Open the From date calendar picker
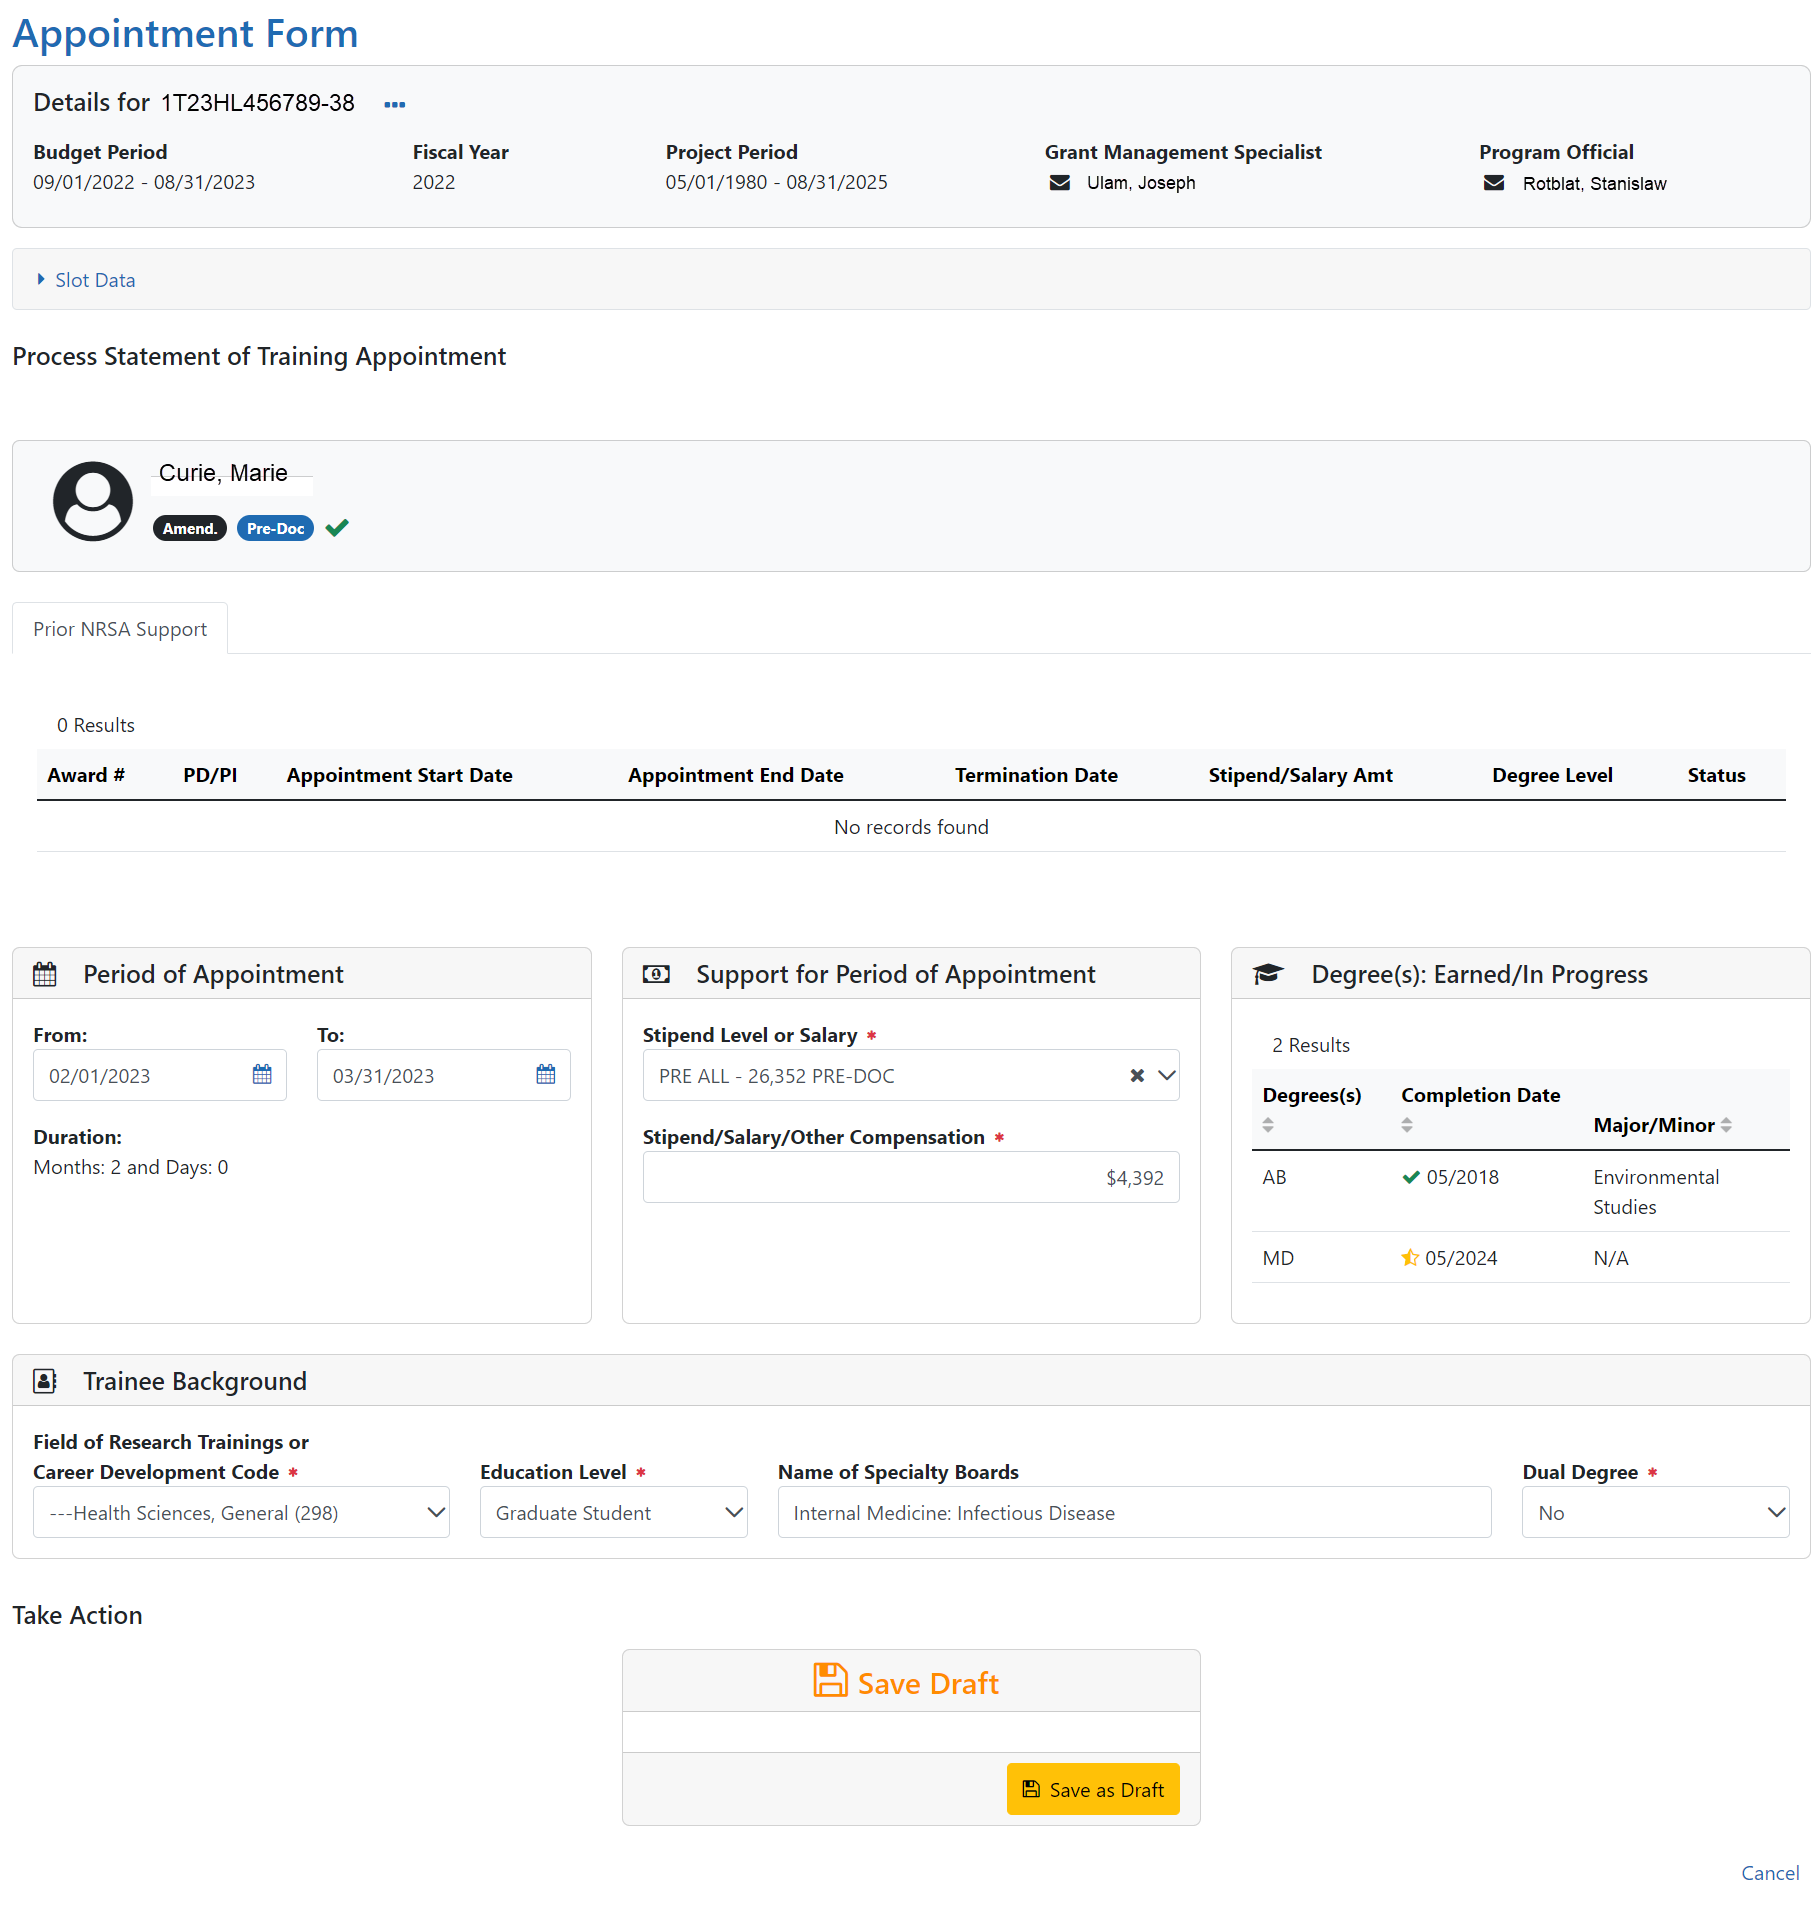The image size is (1818, 1906). pos(262,1075)
